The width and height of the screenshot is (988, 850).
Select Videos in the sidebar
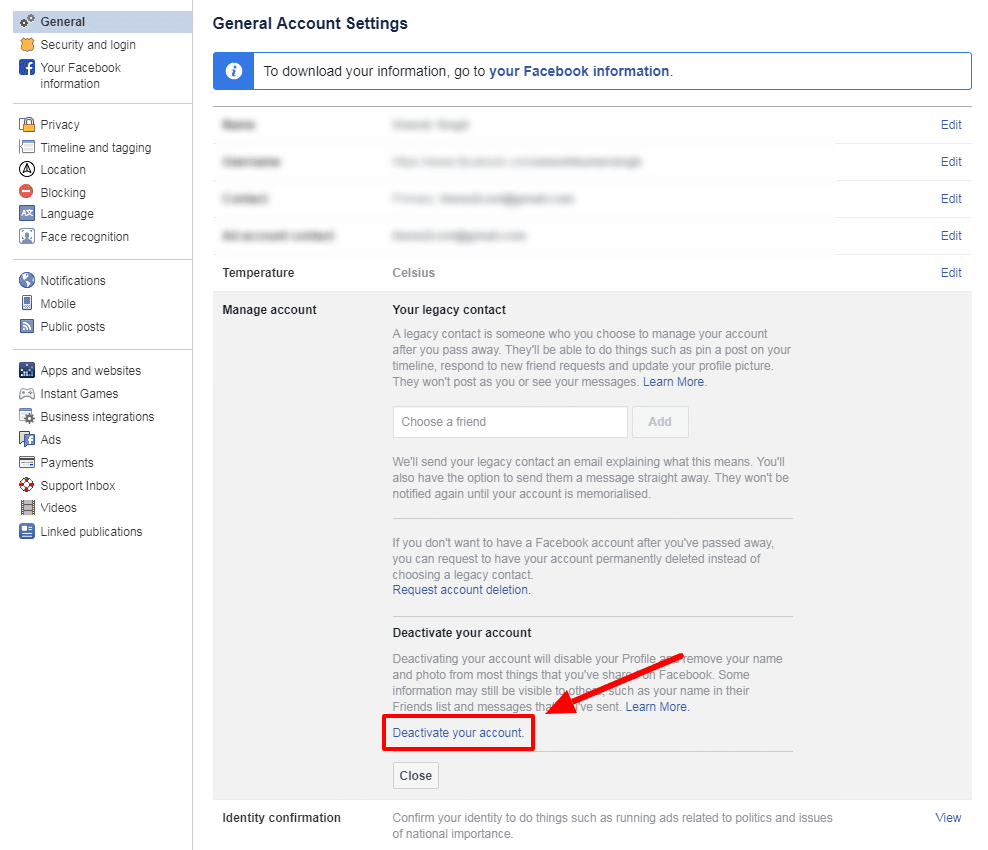[59, 508]
